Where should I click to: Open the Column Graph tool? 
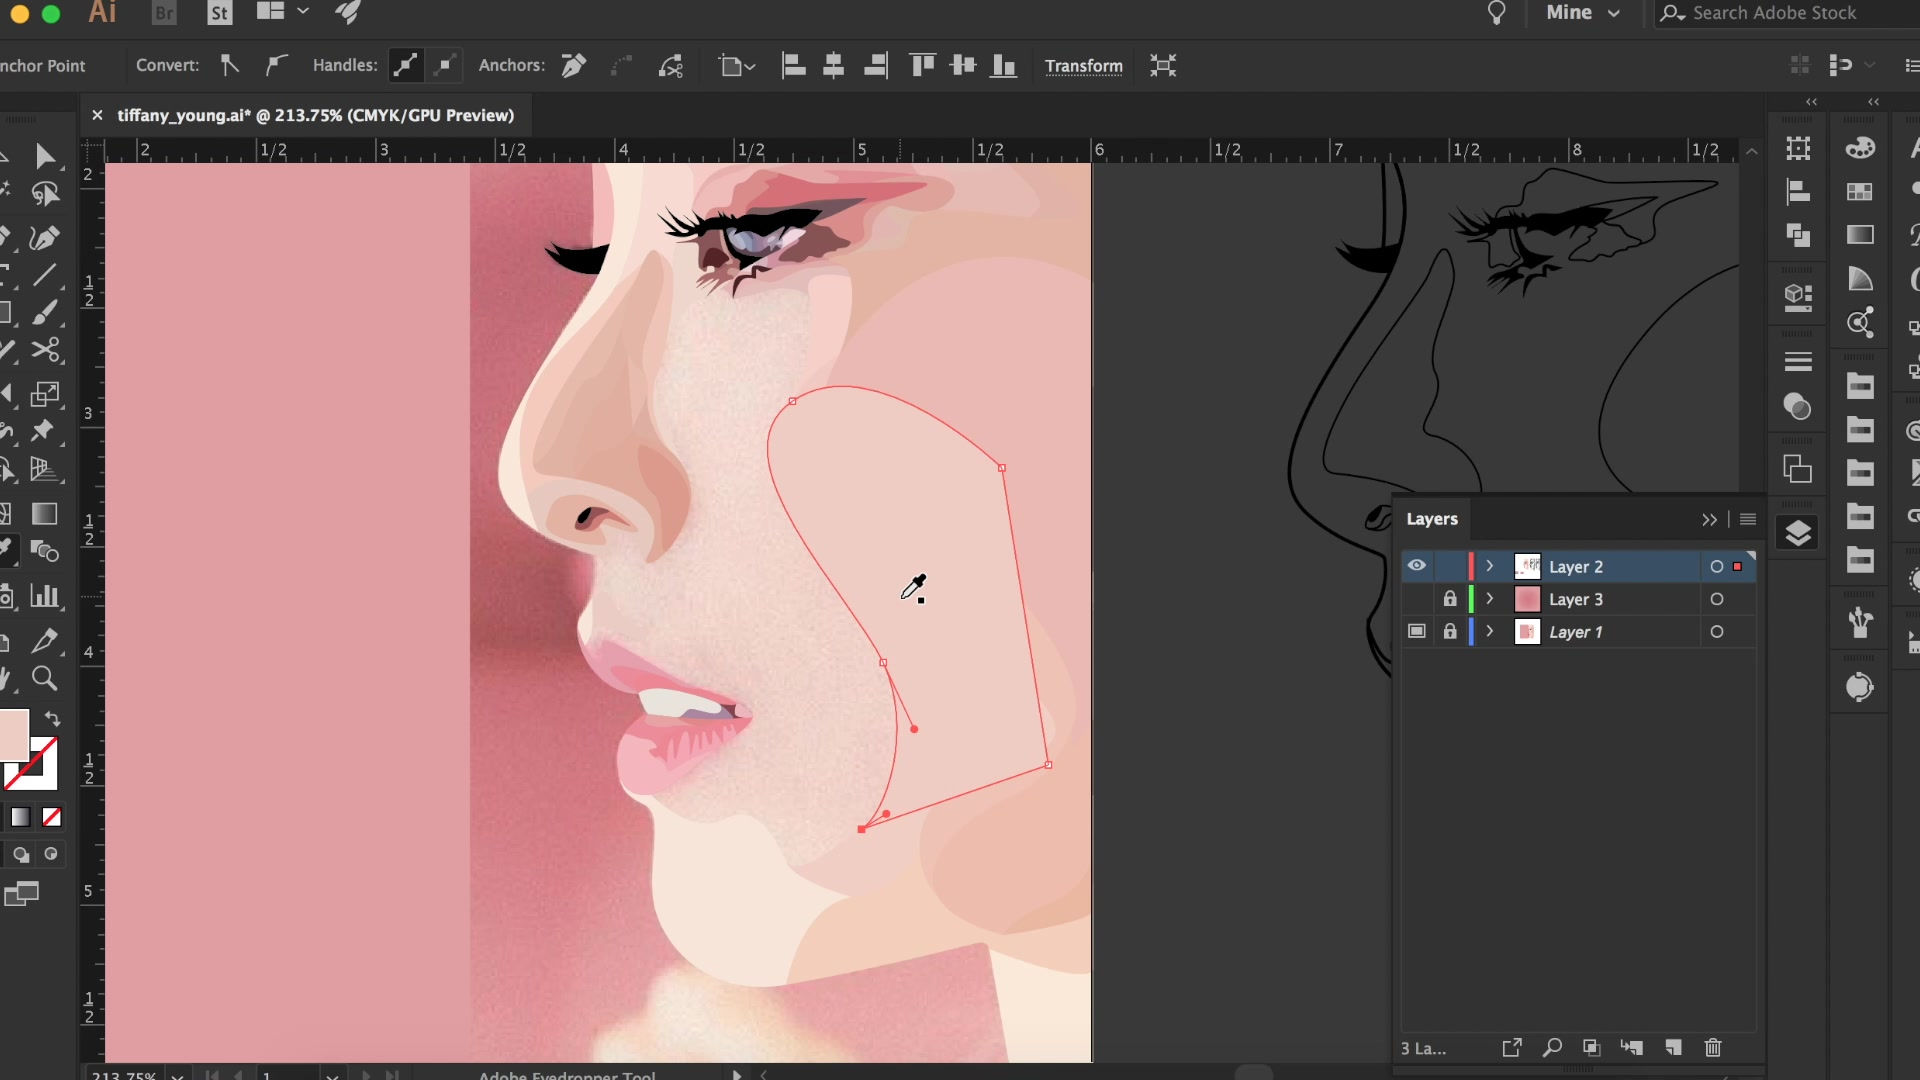coord(45,597)
